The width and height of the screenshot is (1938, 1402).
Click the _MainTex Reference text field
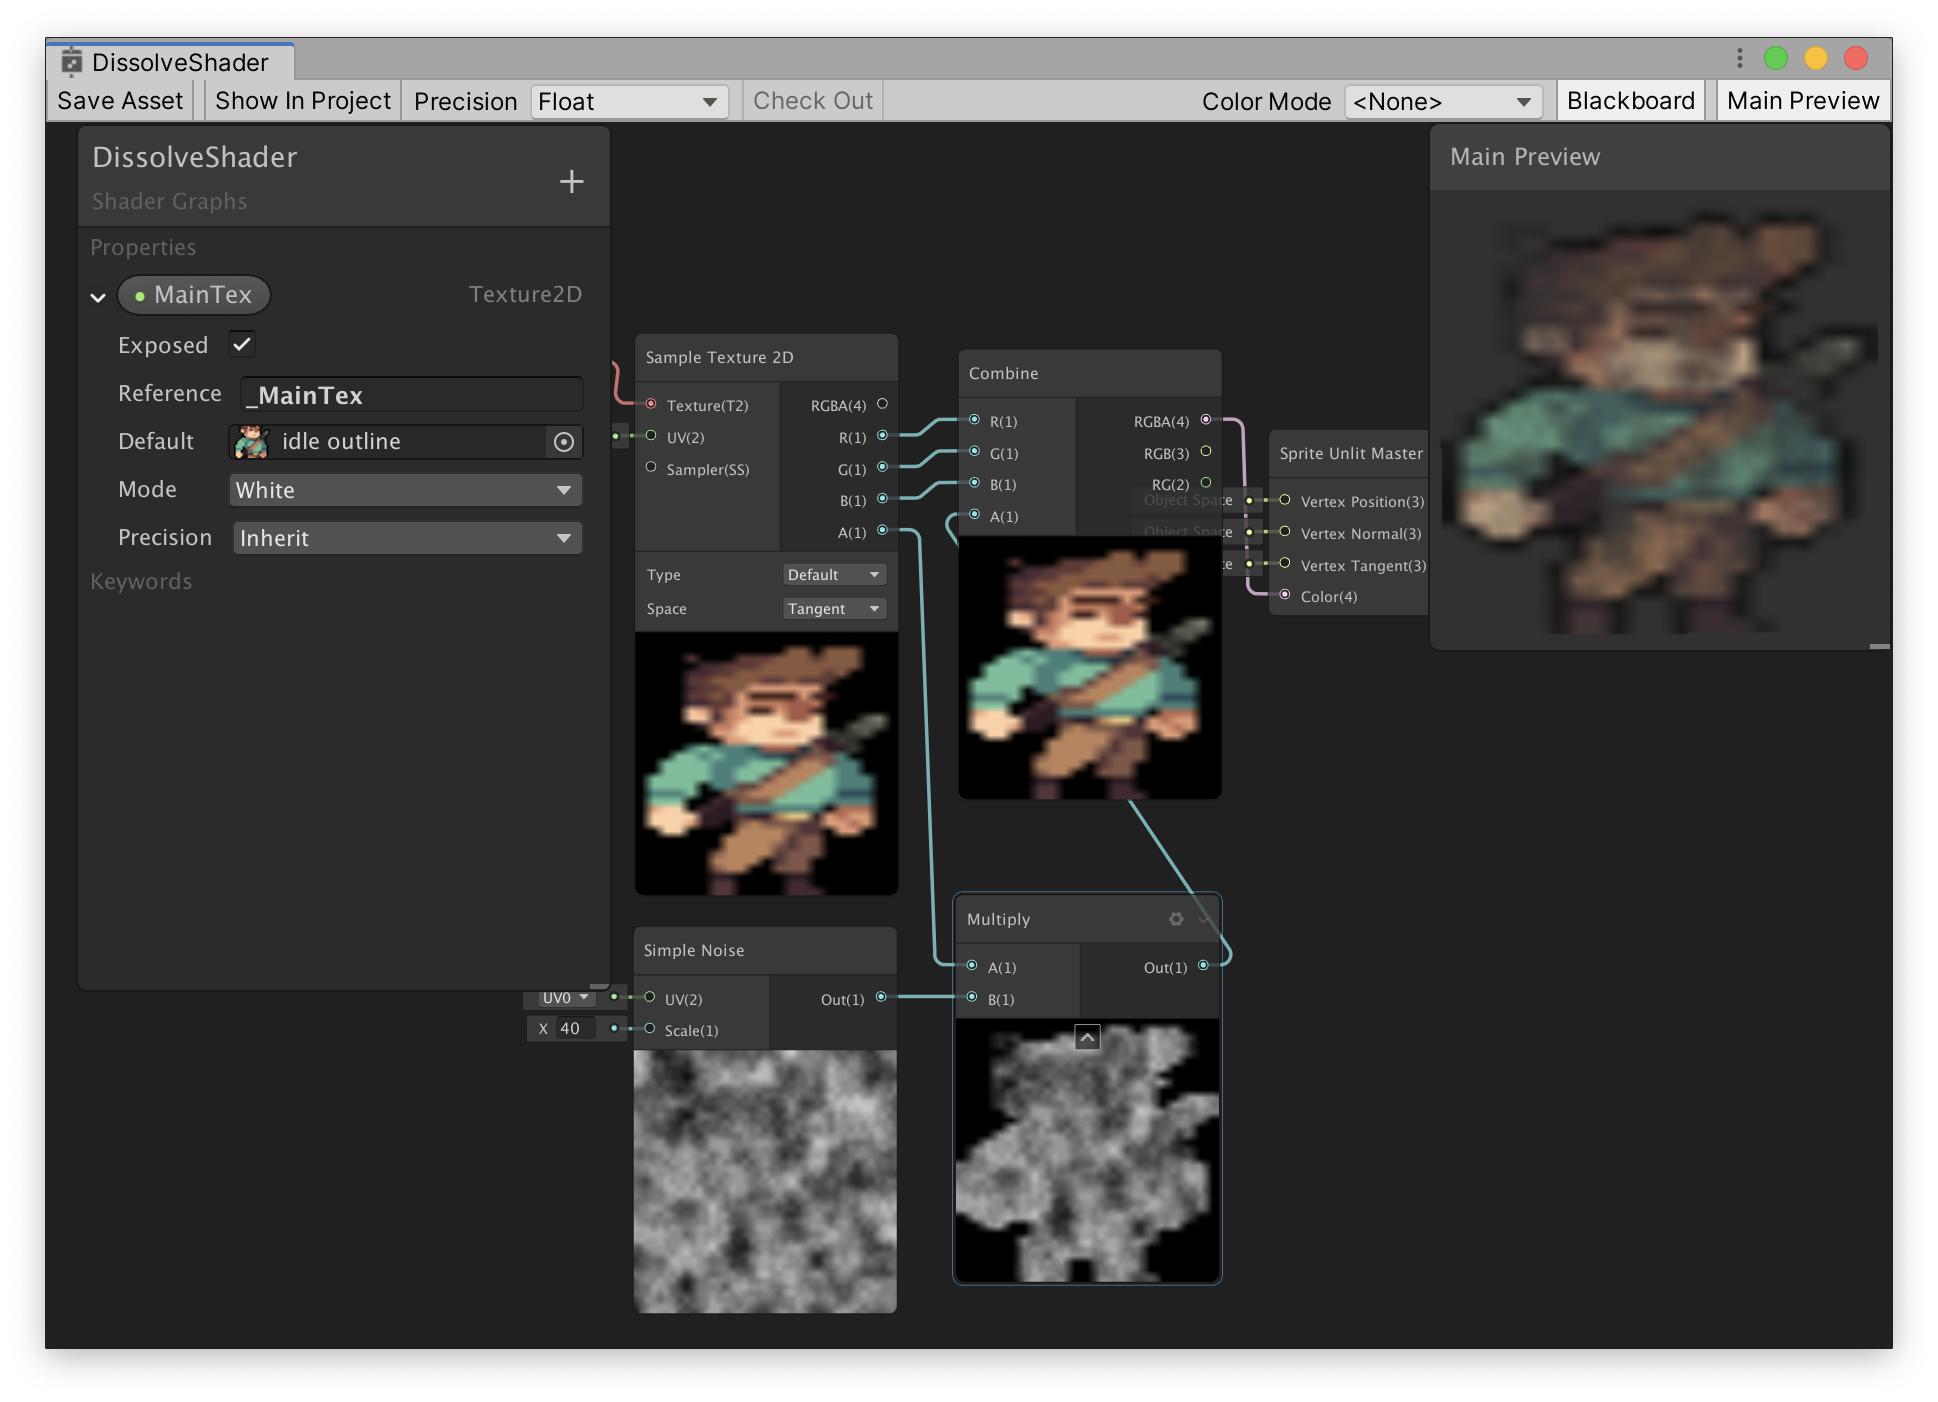(x=411, y=395)
